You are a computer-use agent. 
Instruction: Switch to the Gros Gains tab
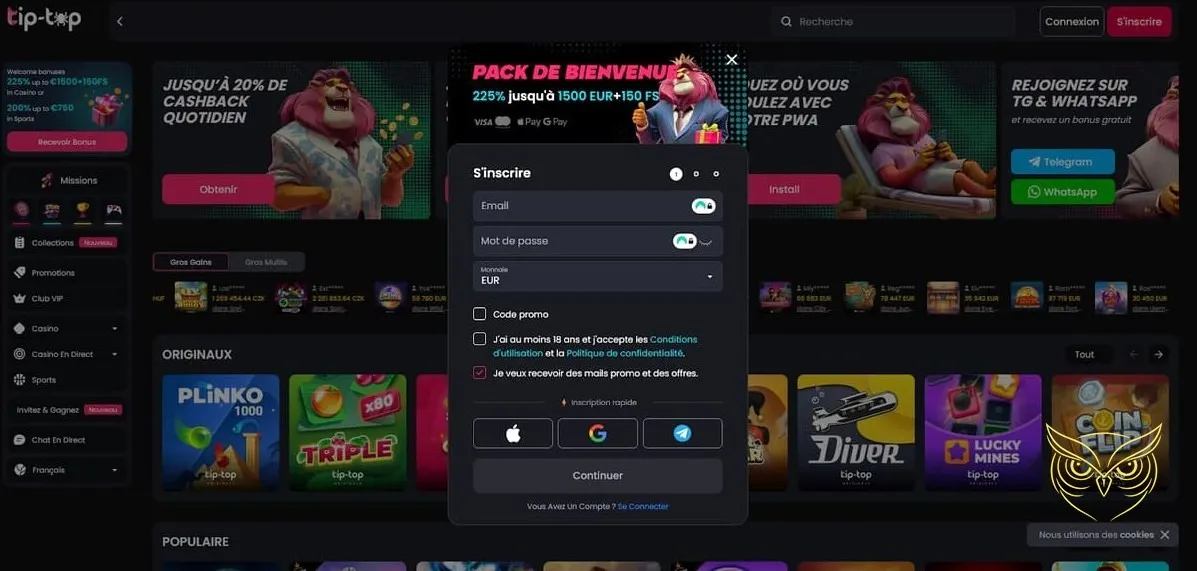click(191, 262)
